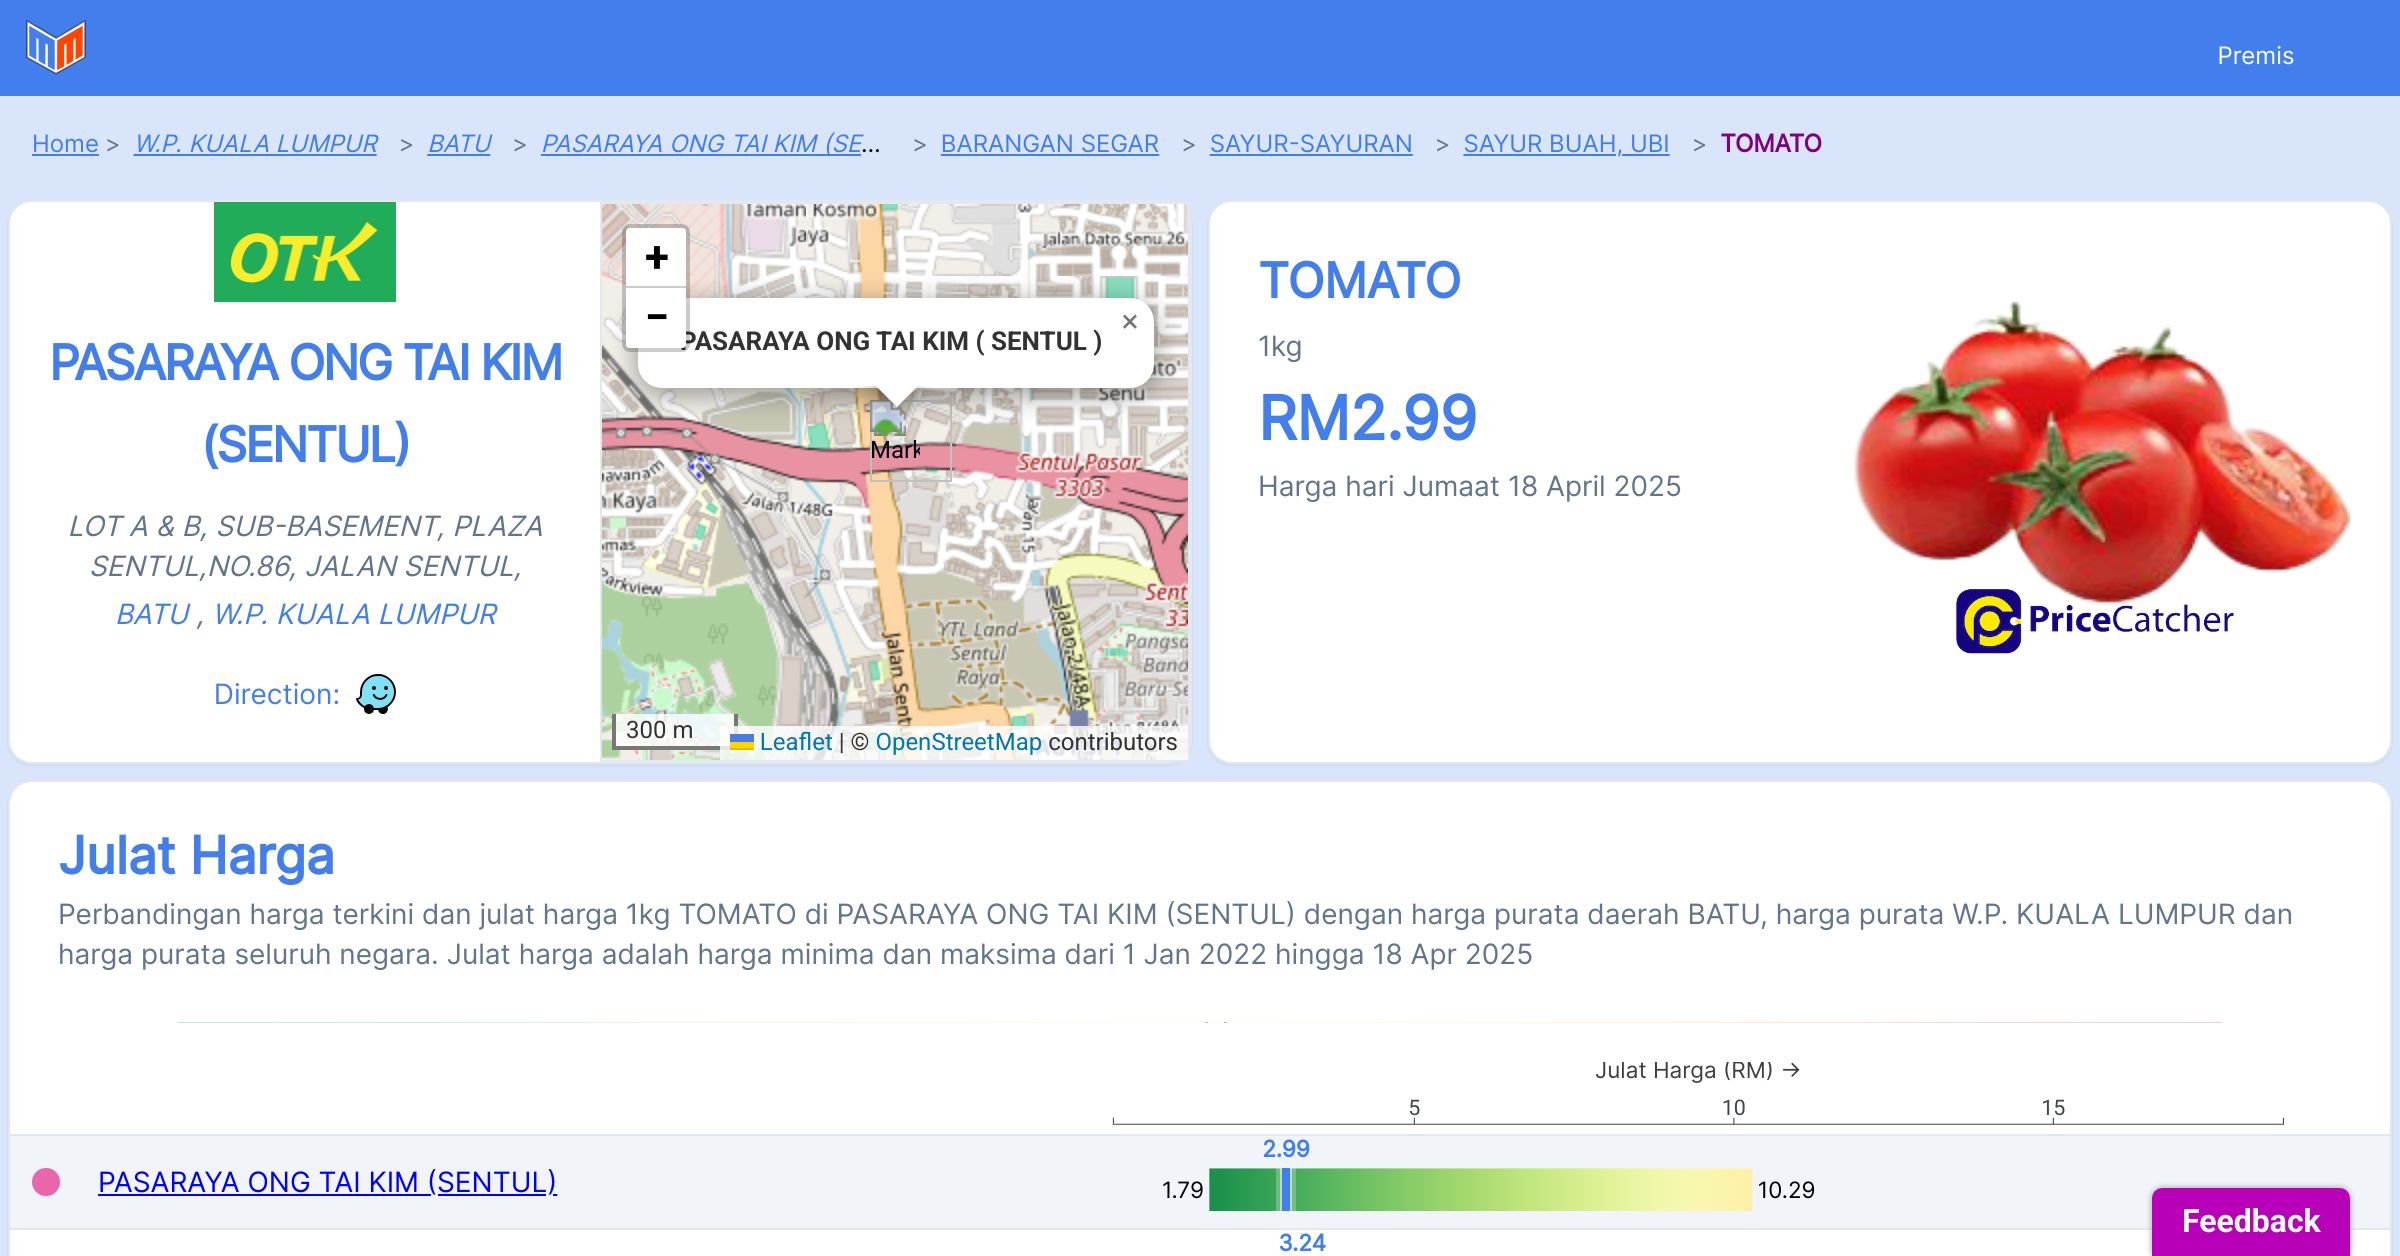The width and height of the screenshot is (2400, 1256).
Task: Click the Feedback button
Action: (x=2250, y=1220)
